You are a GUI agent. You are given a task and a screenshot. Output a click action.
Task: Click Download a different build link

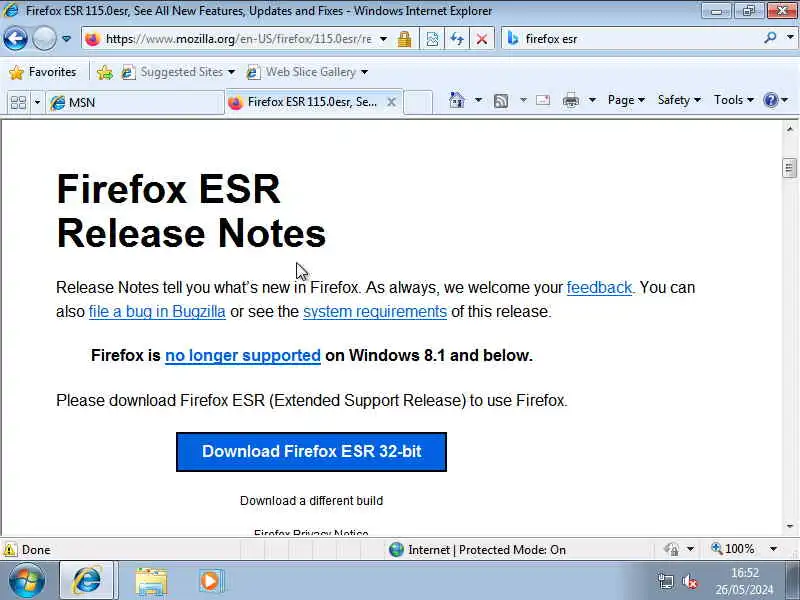click(x=311, y=501)
